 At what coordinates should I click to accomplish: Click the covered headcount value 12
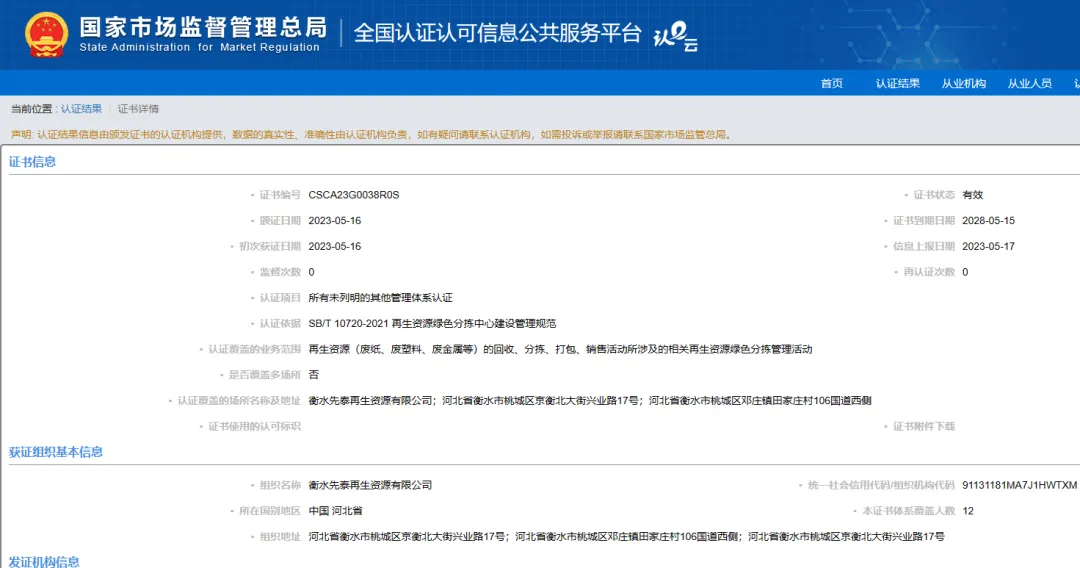(968, 511)
